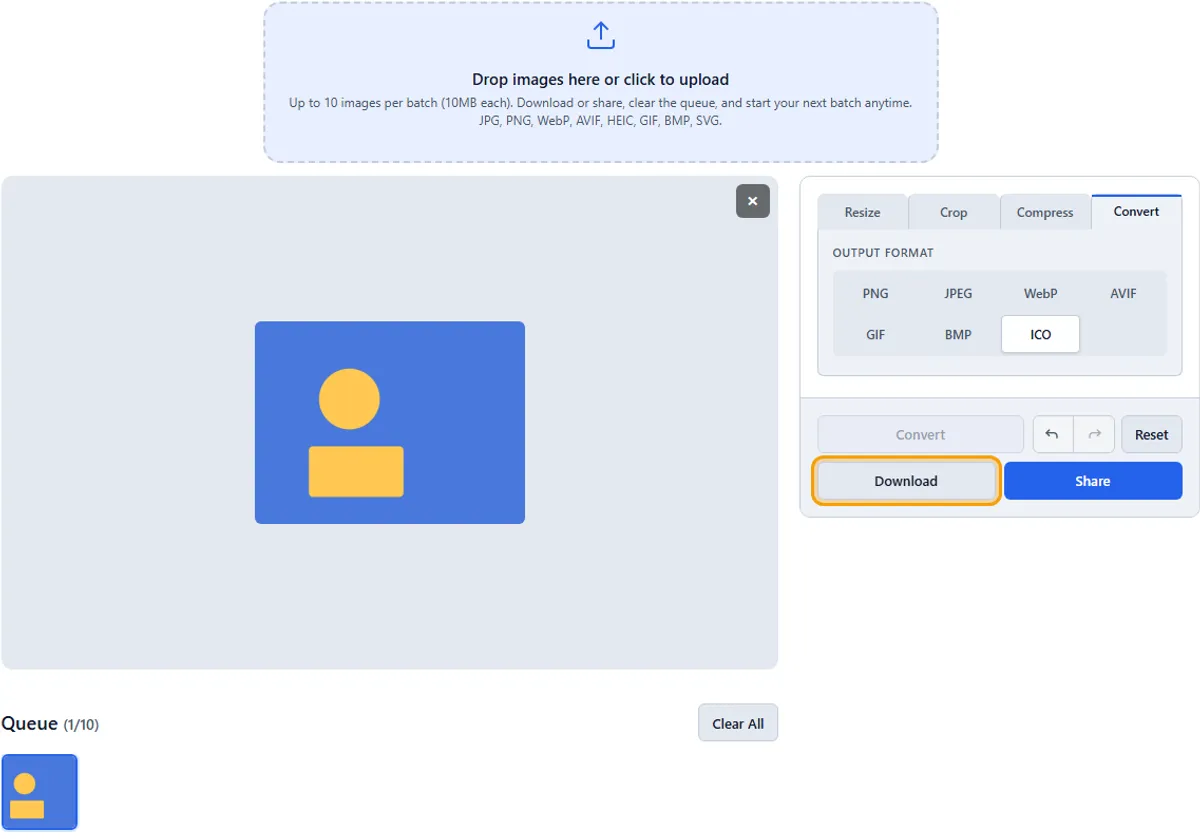Reset the image edits
1200x839 pixels.
click(1152, 435)
